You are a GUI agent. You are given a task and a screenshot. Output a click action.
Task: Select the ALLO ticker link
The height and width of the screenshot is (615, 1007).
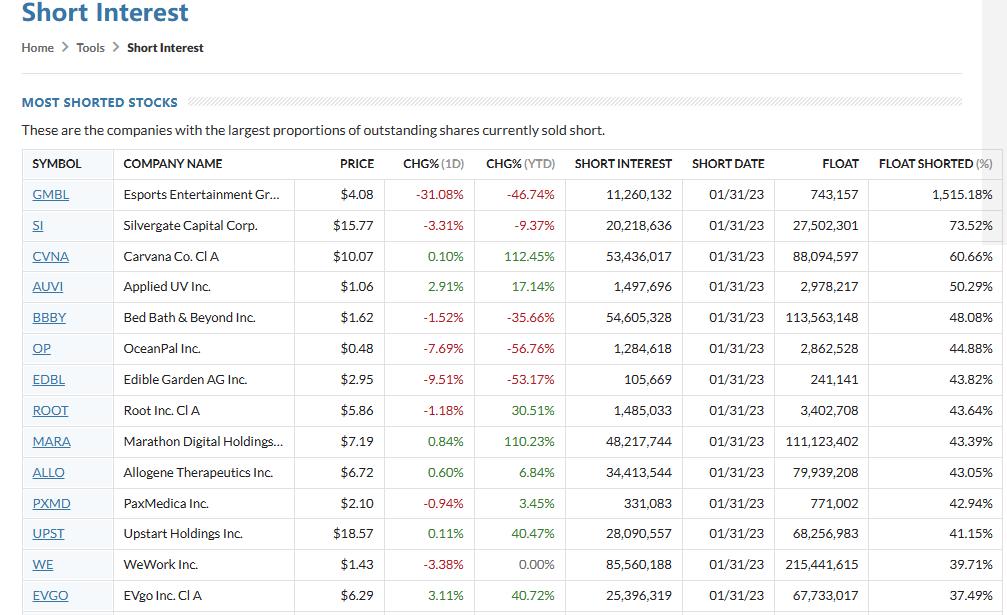[x=48, y=472]
